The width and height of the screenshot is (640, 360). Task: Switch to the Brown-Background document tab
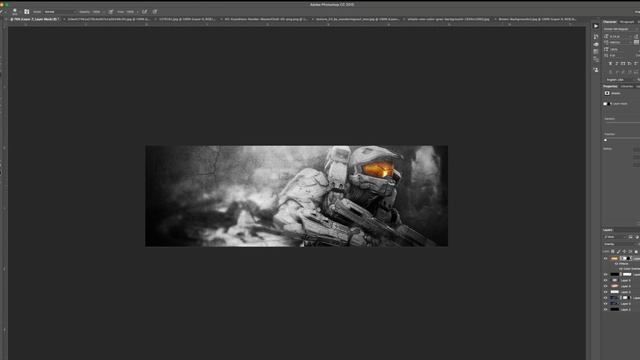click(x=537, y=19)
